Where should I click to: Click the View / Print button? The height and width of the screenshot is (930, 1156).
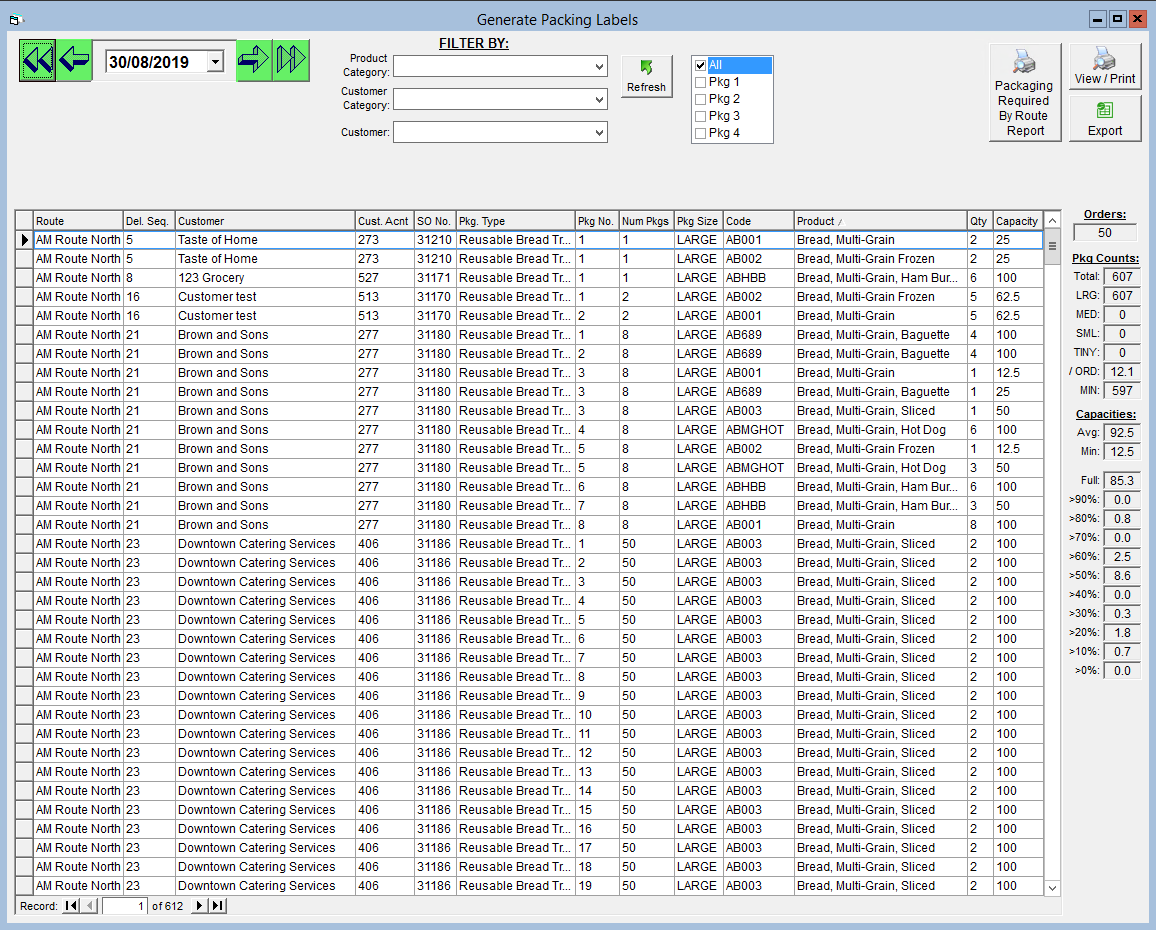(1104, 67)
